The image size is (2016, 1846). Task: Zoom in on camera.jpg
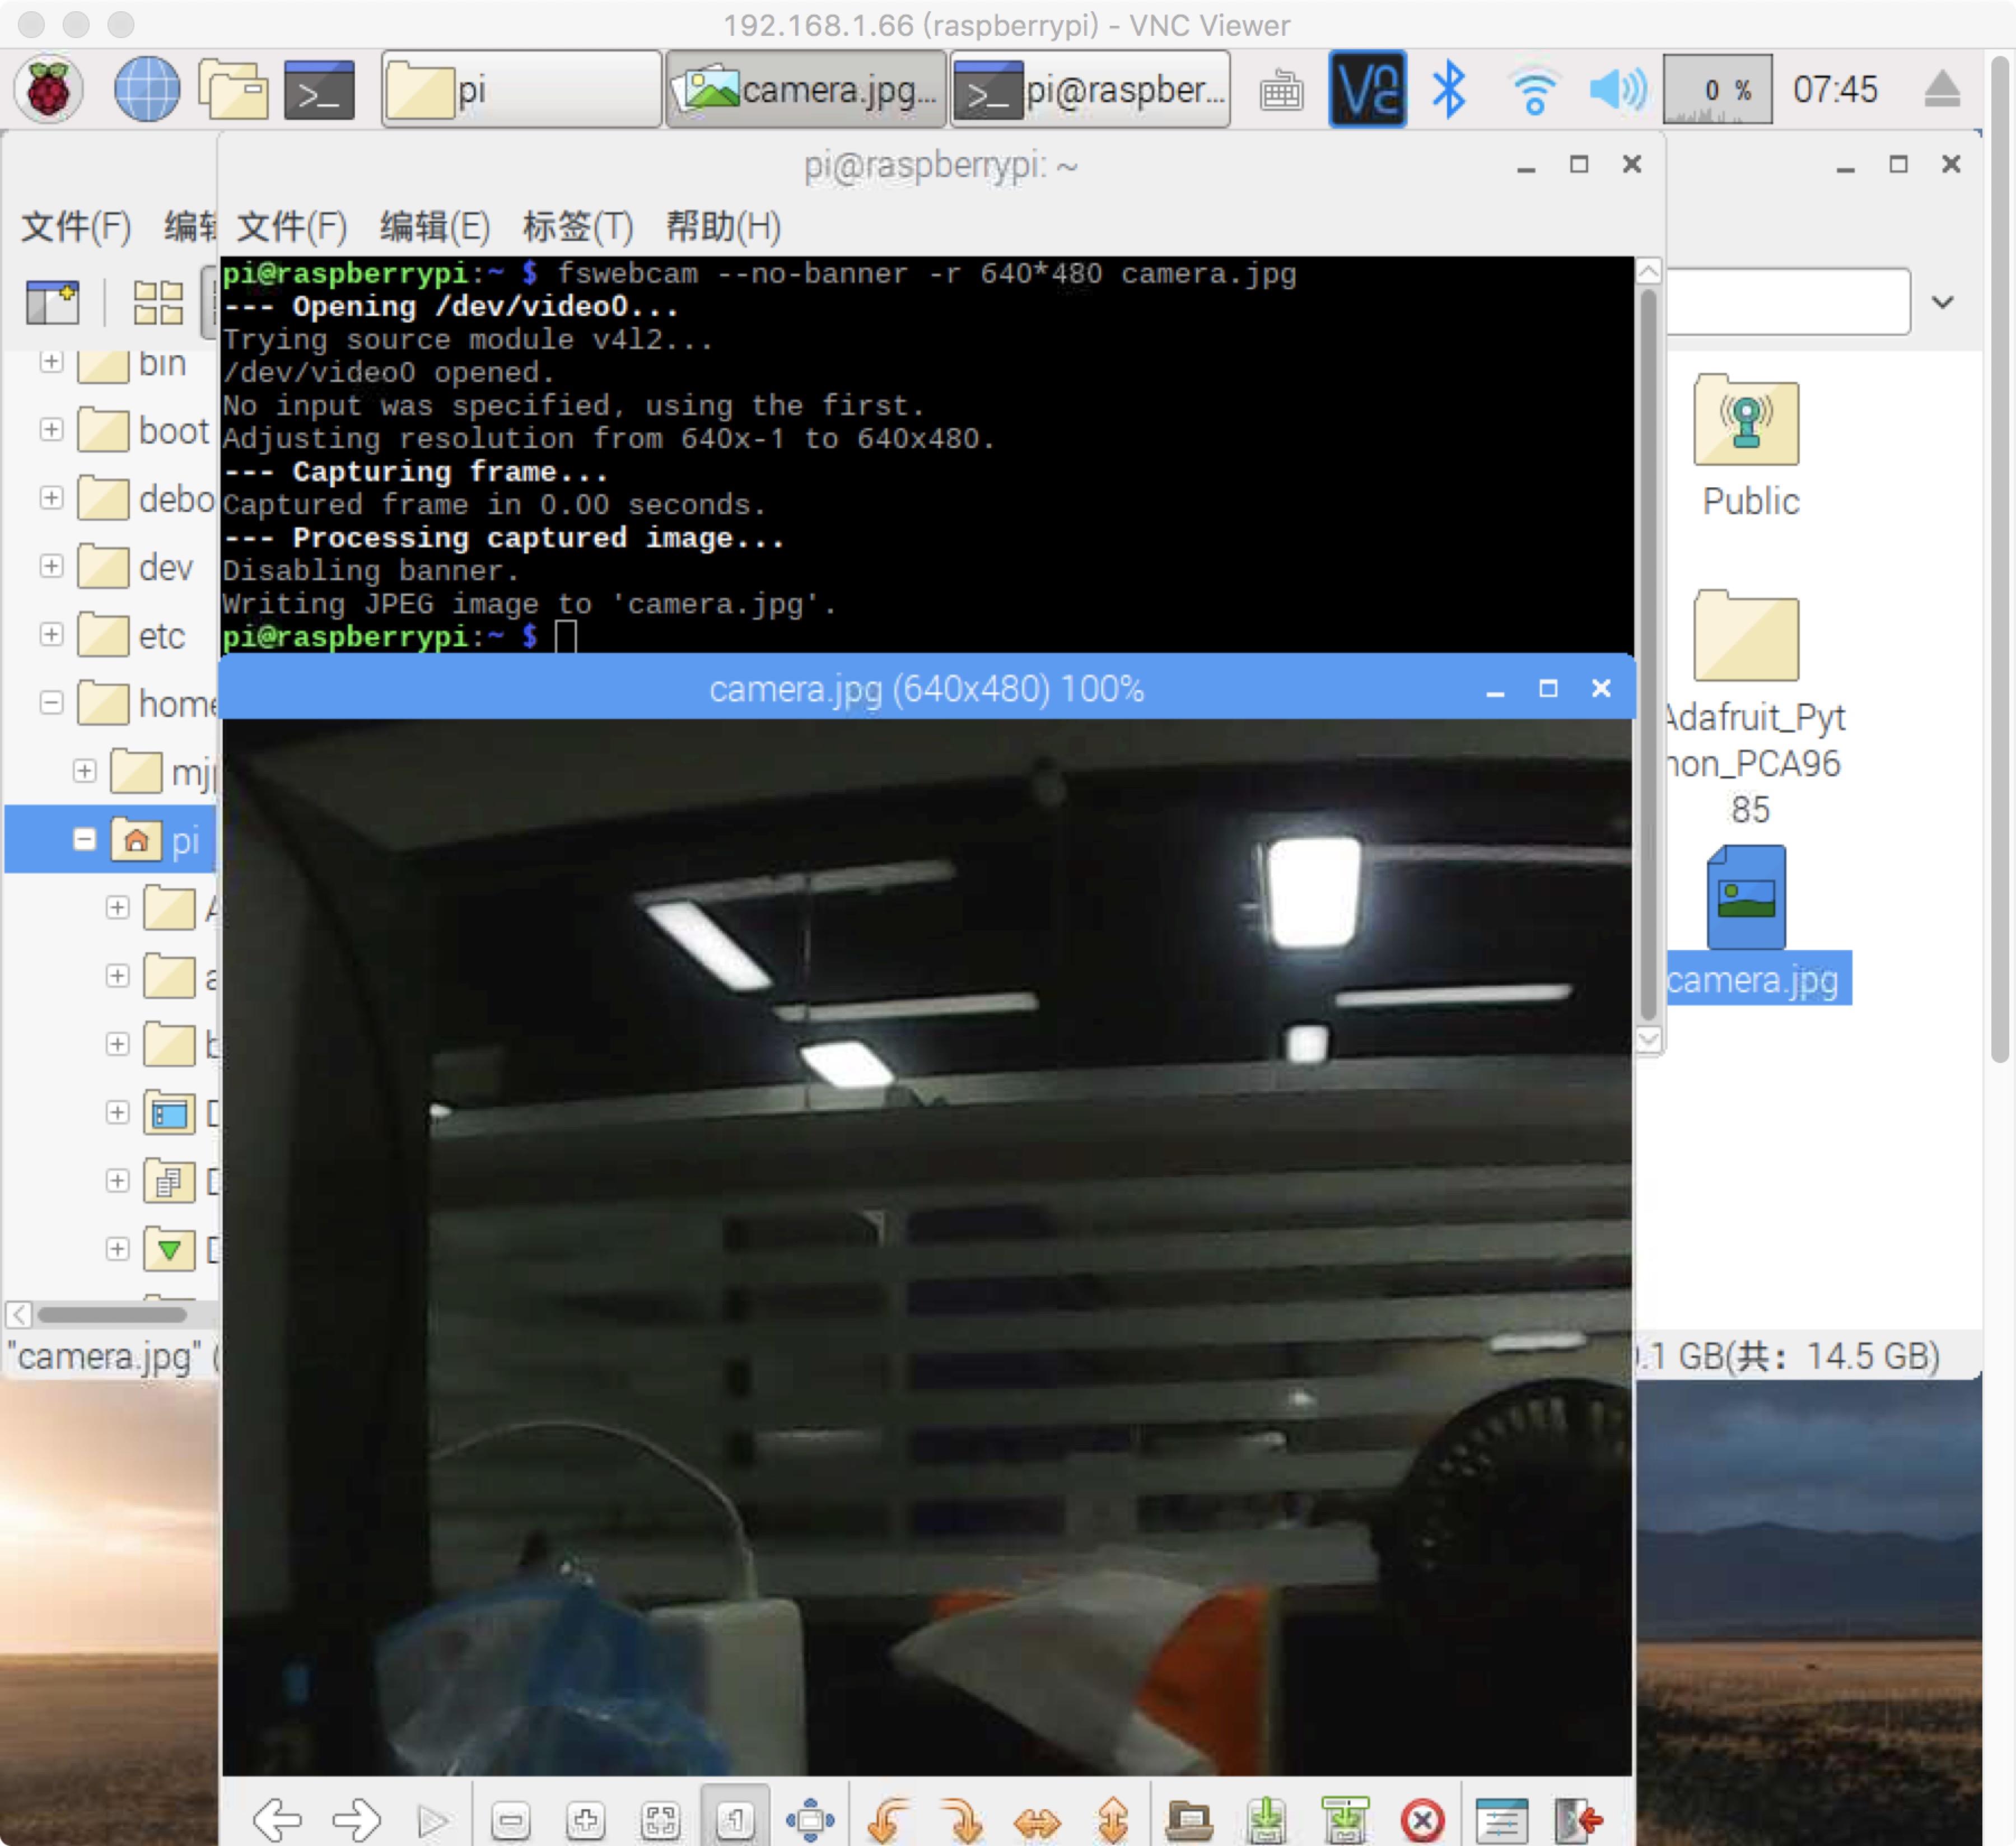pos(586,1820)
